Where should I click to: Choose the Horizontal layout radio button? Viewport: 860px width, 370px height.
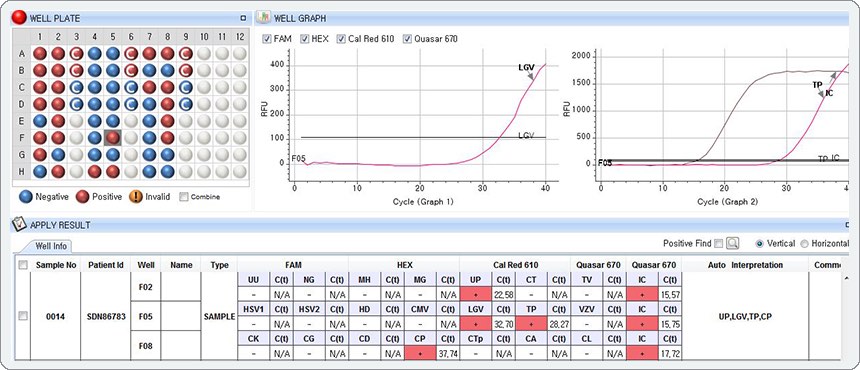click(x=805, y=243)
